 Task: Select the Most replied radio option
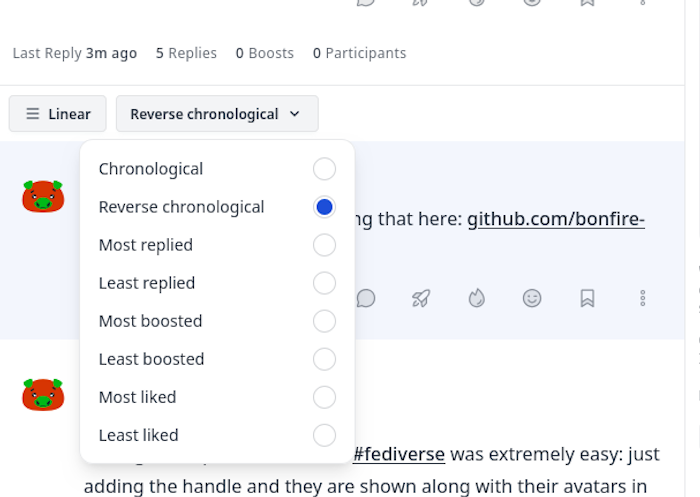324,245
